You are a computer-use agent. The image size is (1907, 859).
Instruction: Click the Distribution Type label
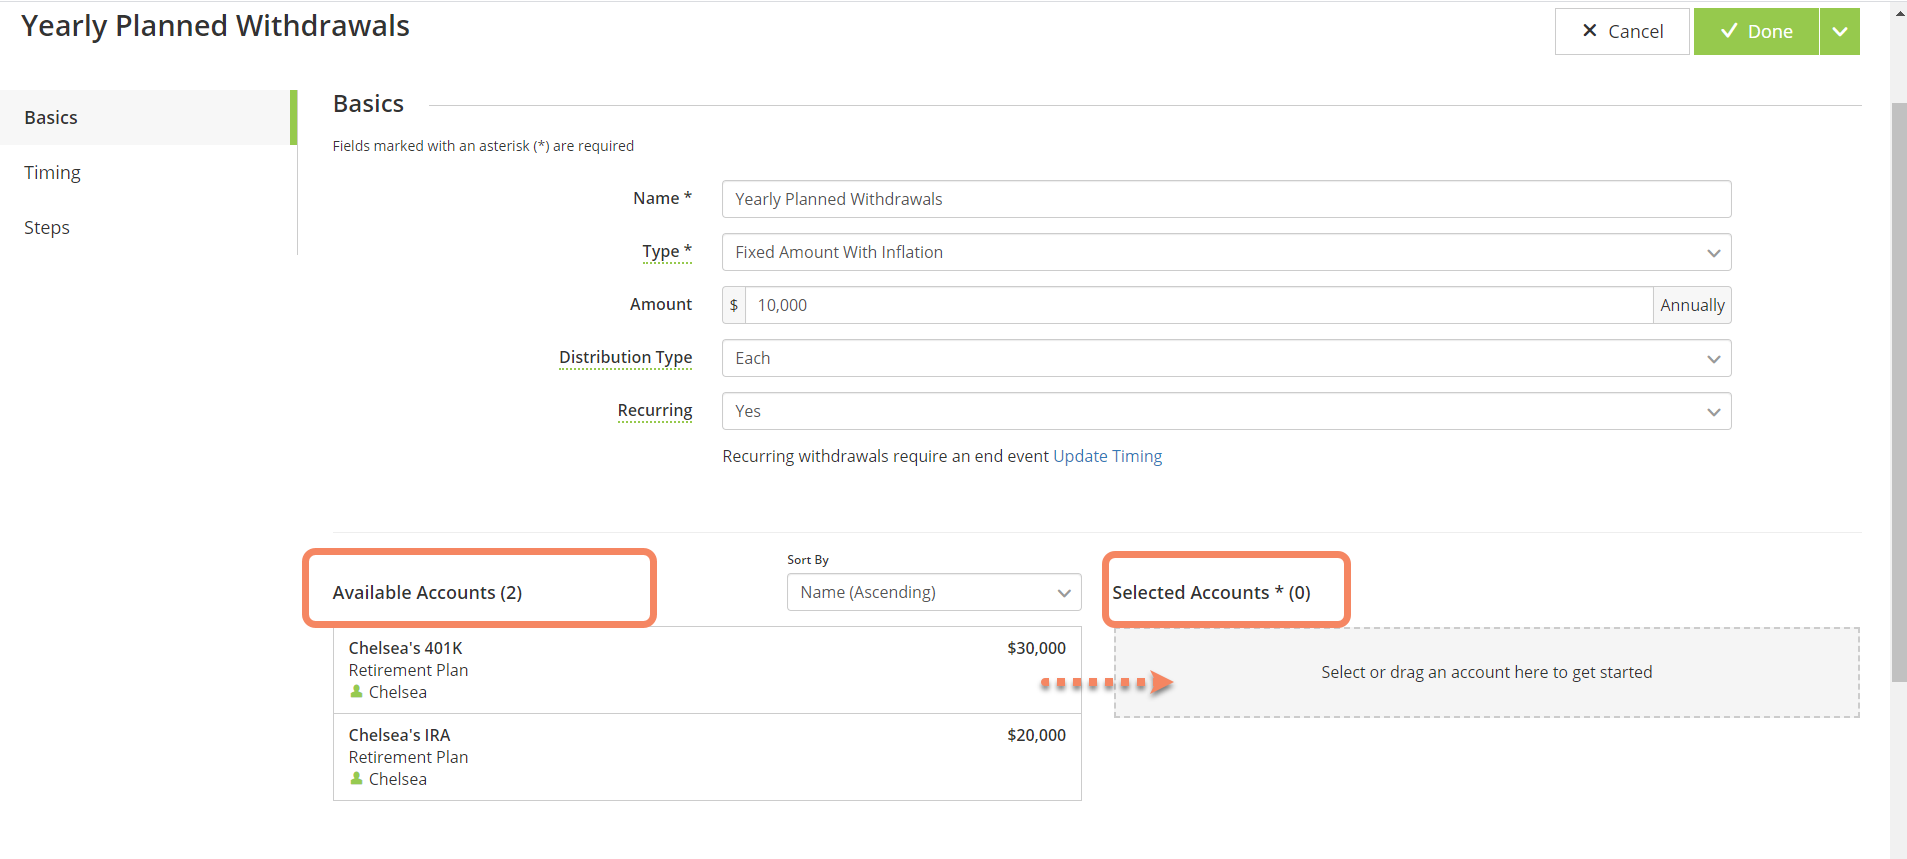(x=625, y=357)
